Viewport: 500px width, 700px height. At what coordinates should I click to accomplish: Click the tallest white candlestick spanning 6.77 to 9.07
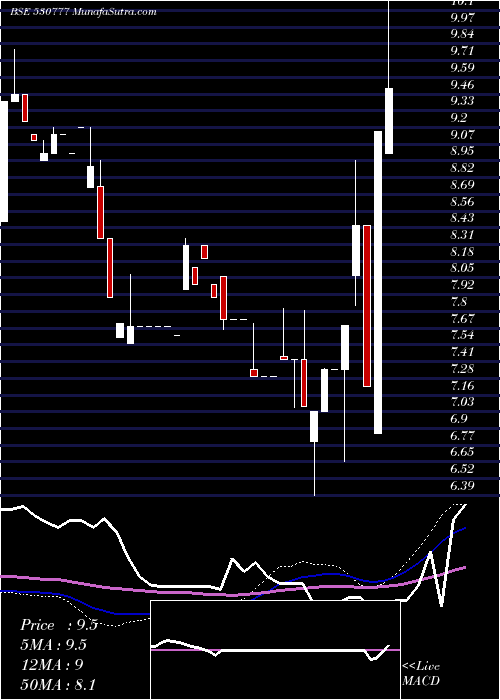[378, 282]
